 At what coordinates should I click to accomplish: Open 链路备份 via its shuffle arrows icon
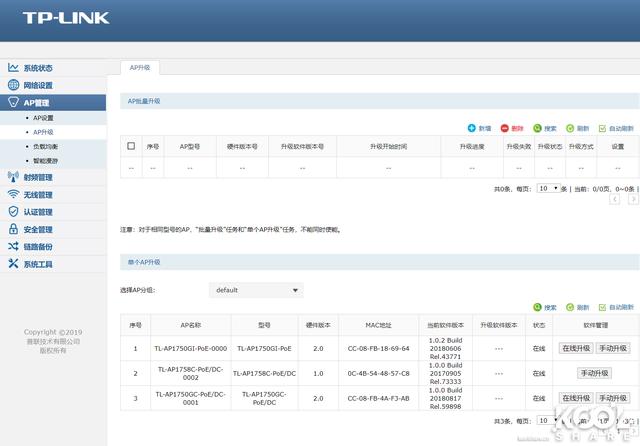click(13, 246)
